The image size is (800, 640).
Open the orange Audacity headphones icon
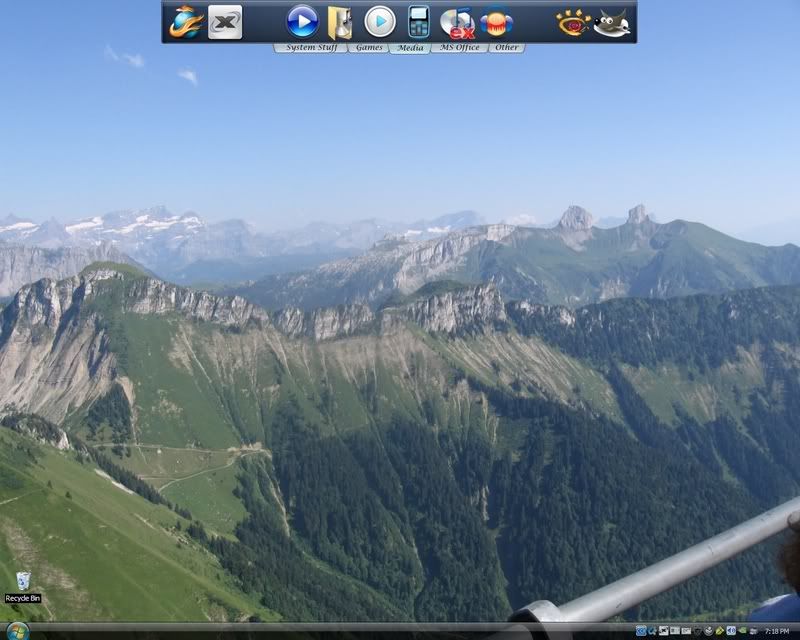click(x=496, y=23)
